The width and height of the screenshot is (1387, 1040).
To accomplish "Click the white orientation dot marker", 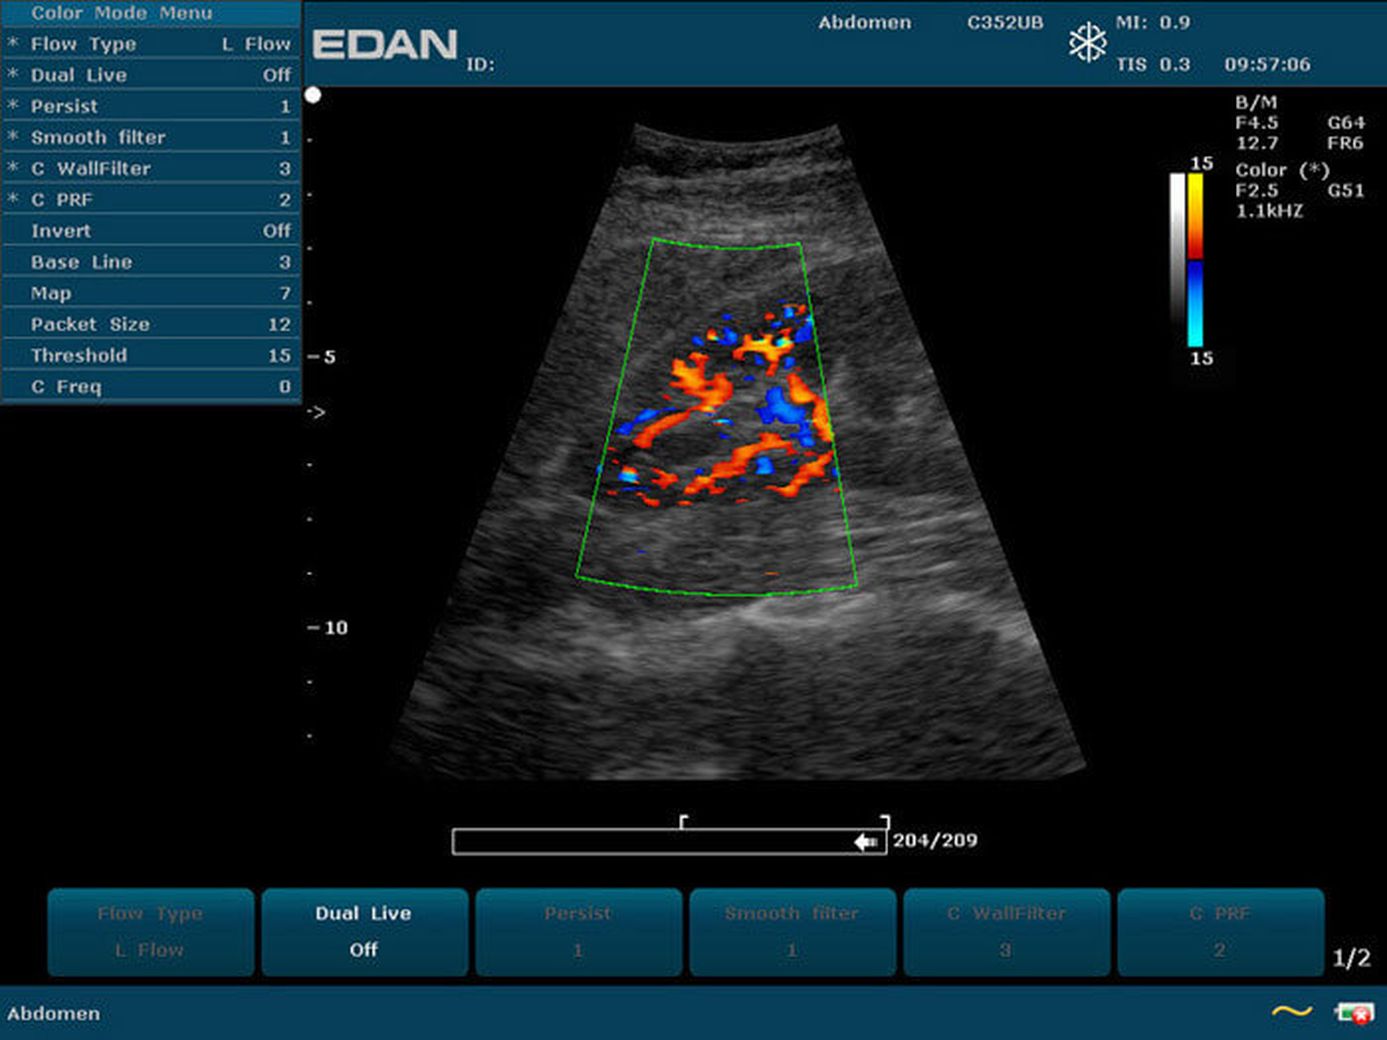I will pyautogui.click(x=313, y=95).
